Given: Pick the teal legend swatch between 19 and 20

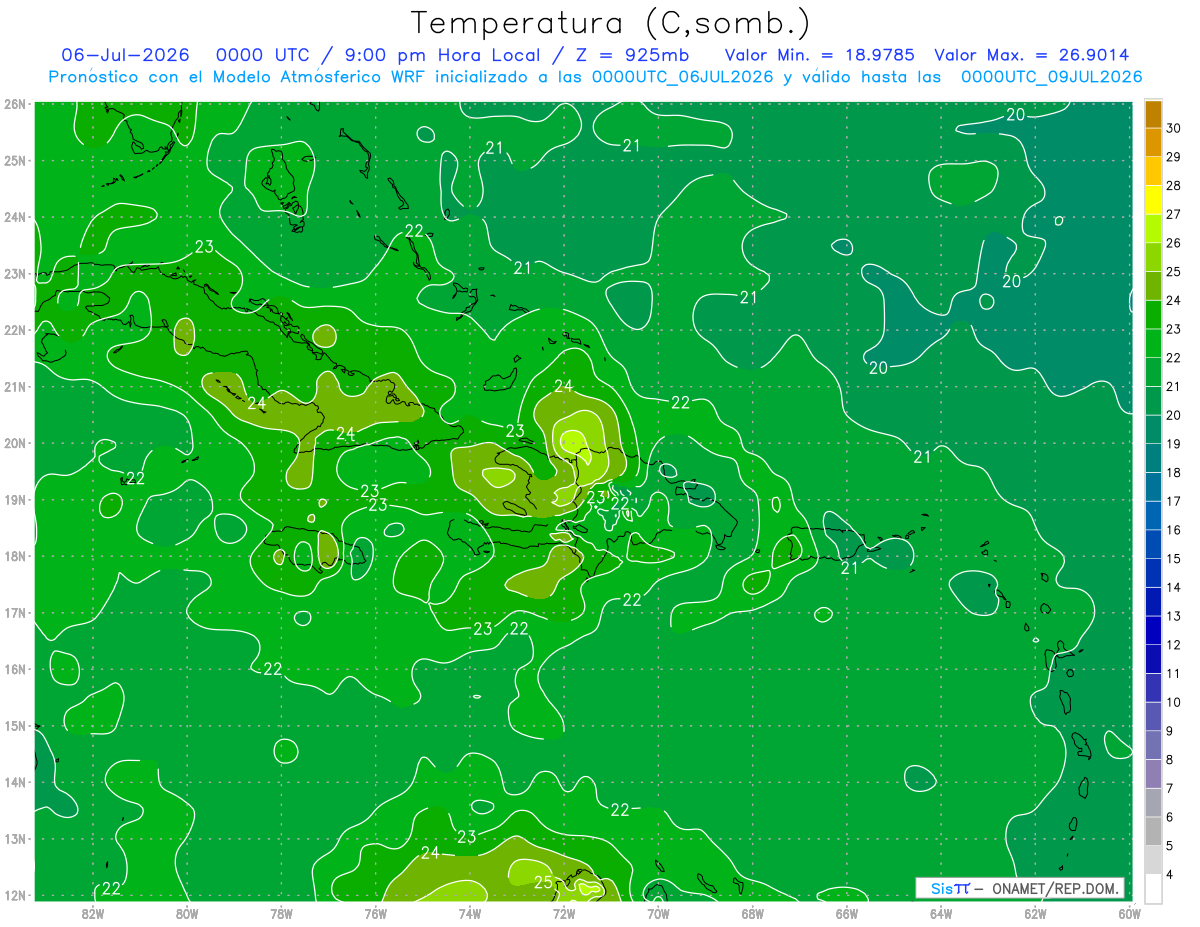Looking at the screenshot, I should click(1153, 430).
